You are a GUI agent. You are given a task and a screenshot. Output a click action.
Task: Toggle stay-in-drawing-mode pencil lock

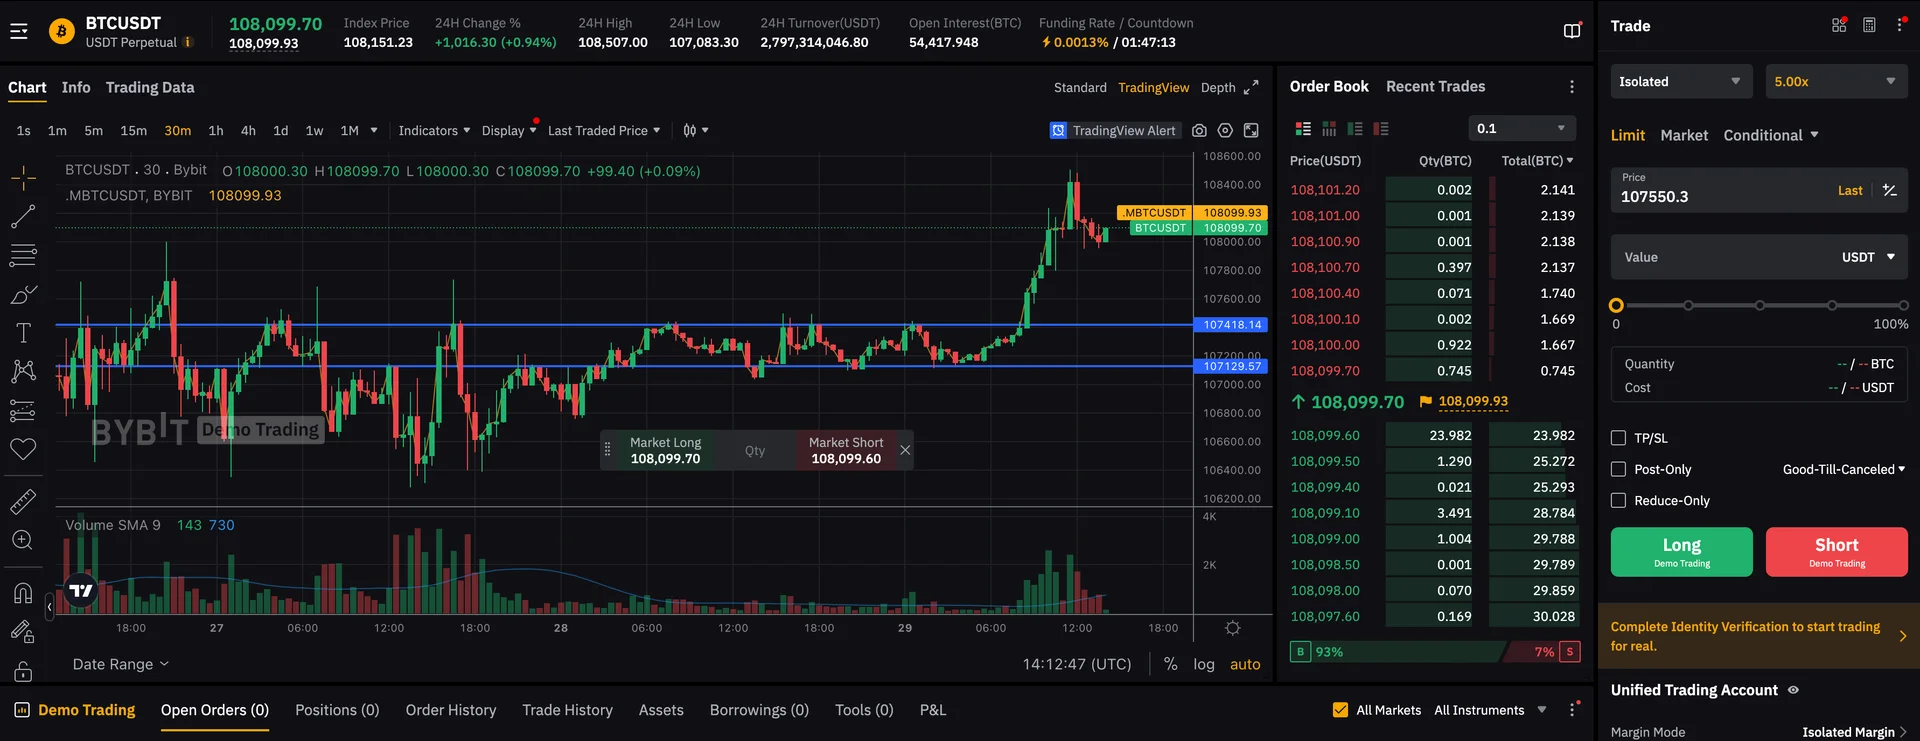click(23, 632)
